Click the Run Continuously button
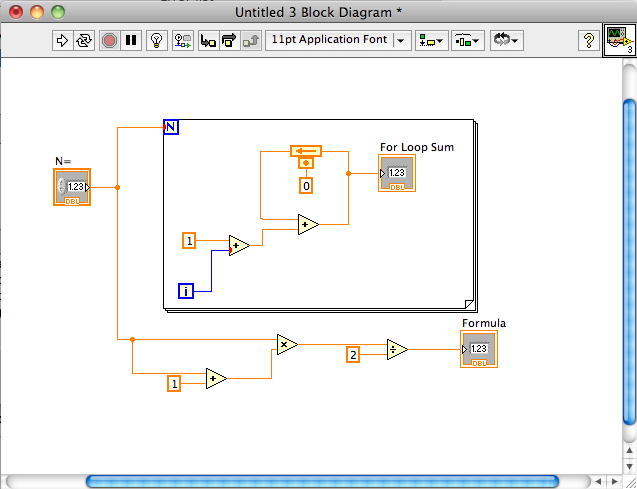The height and width of the screenshot is (489, 637). 84,41
